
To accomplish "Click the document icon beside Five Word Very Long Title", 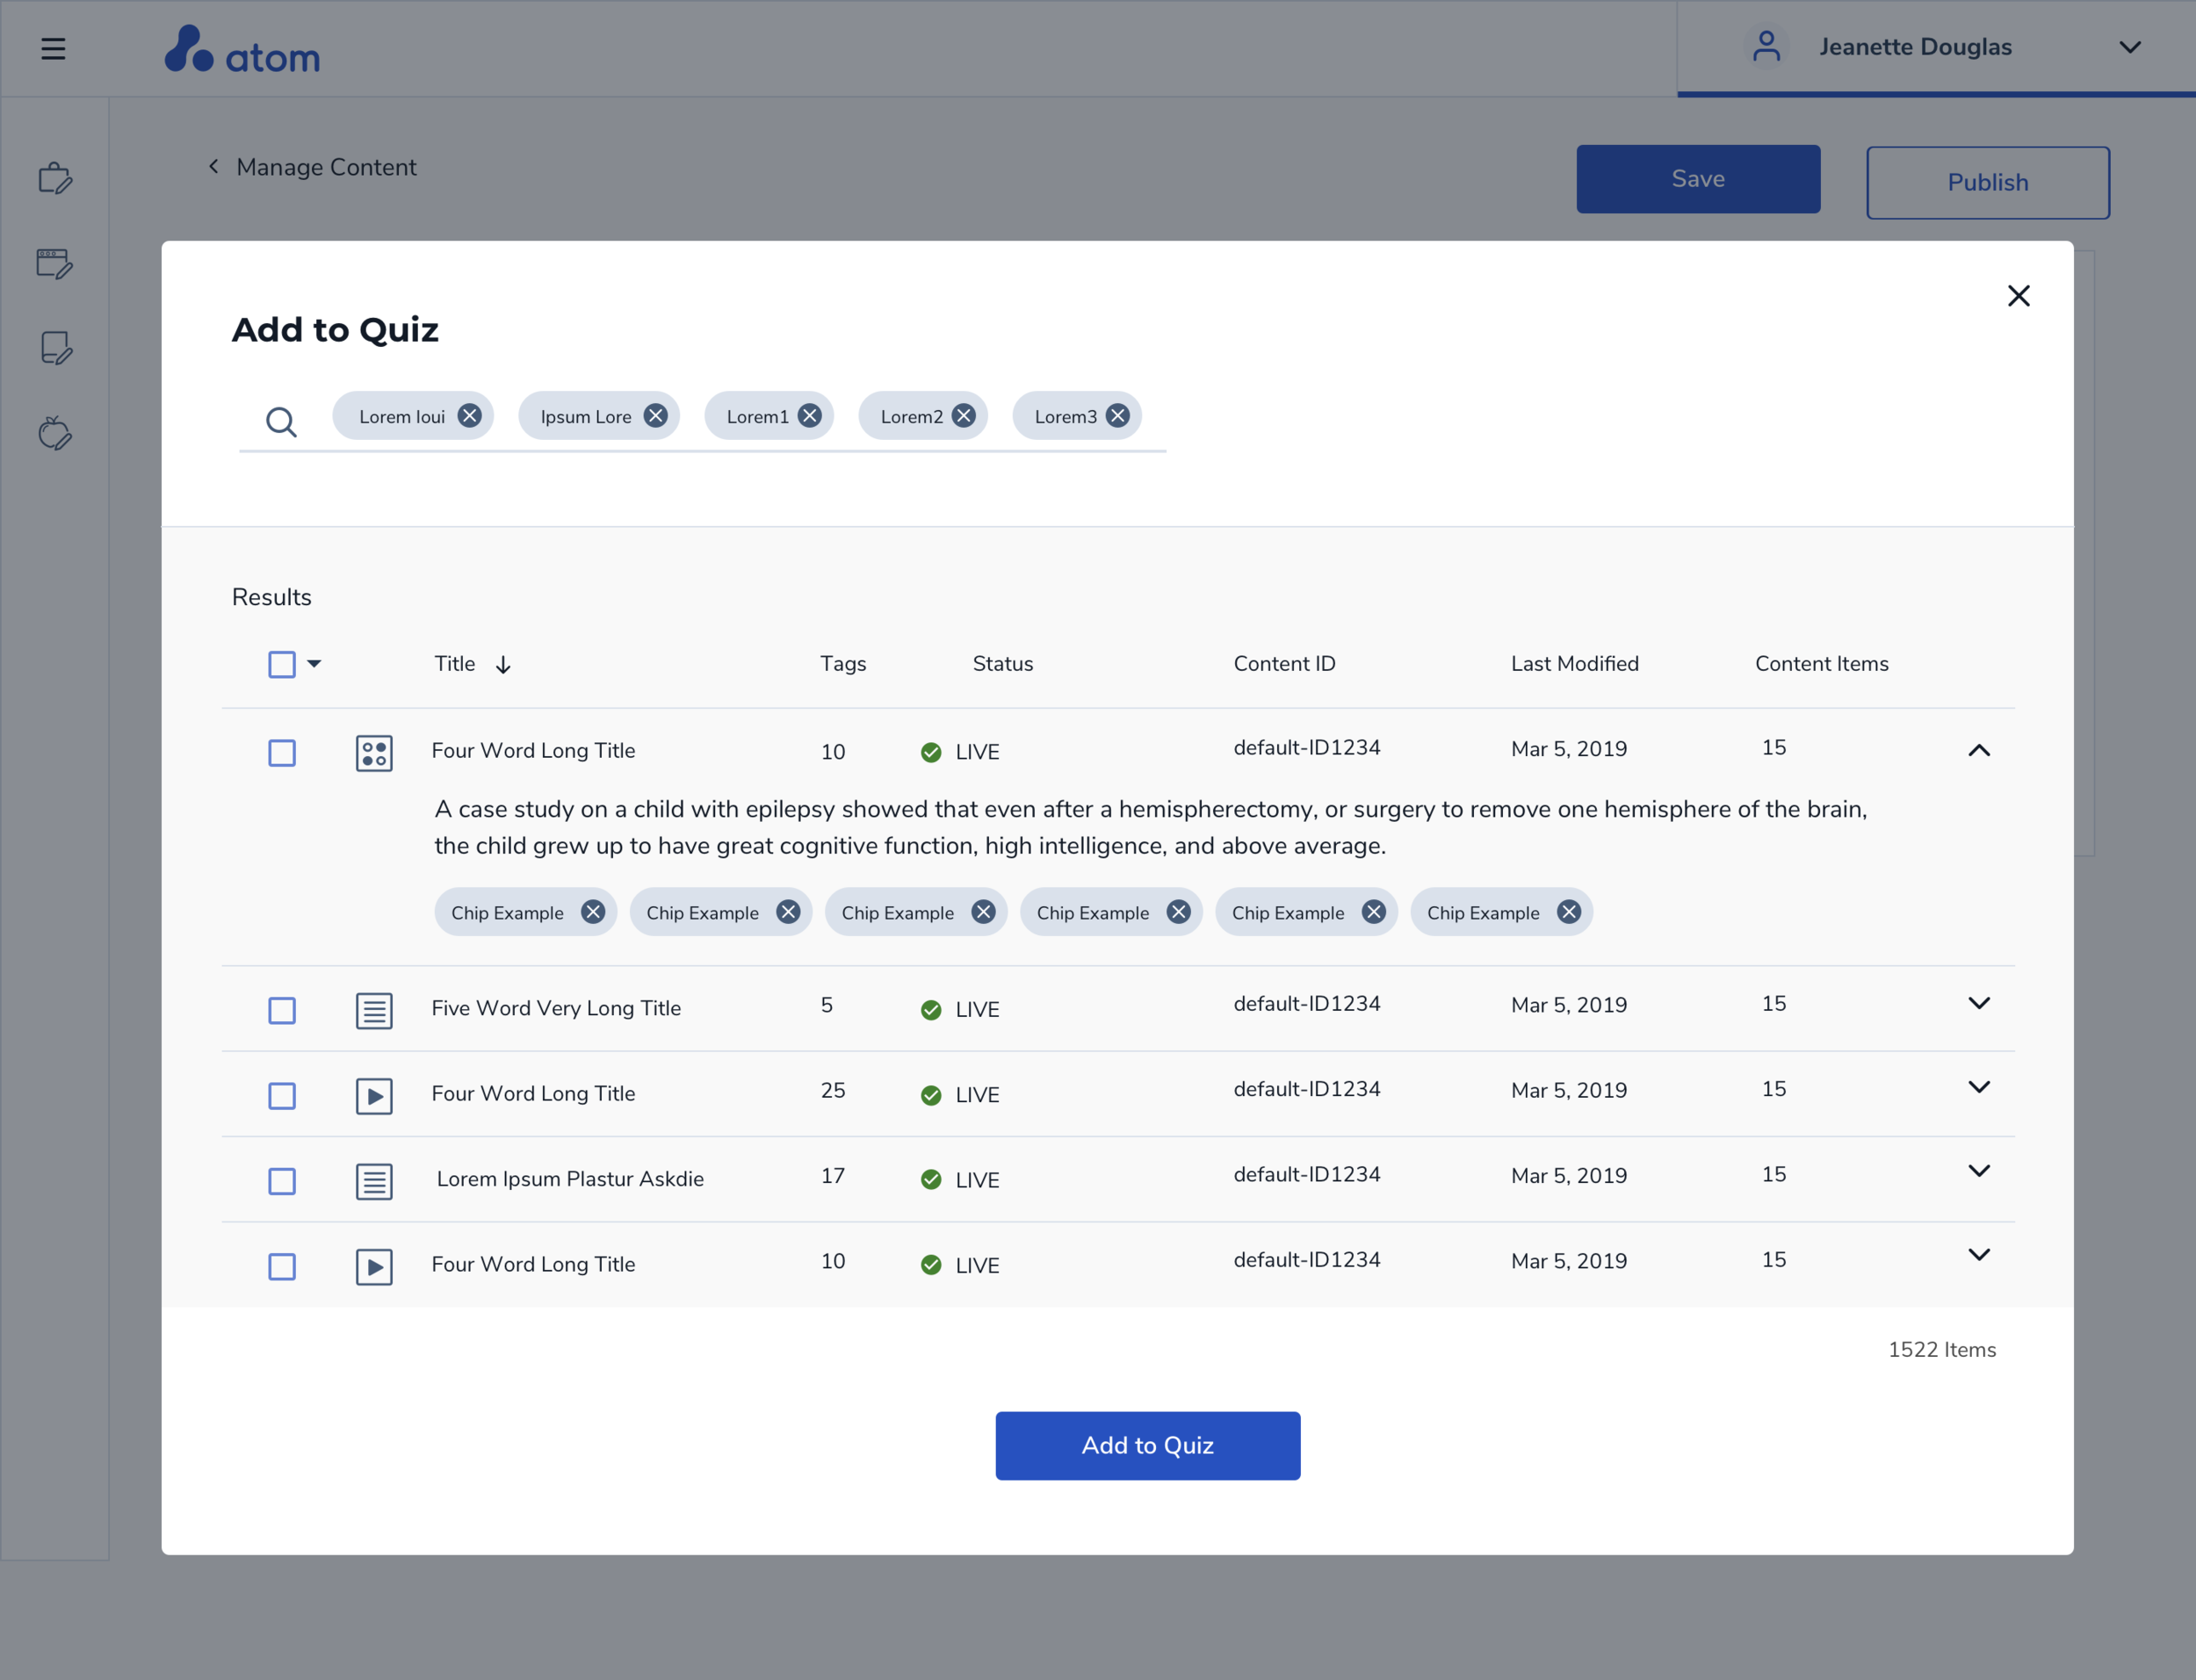I will point(374,1010).
